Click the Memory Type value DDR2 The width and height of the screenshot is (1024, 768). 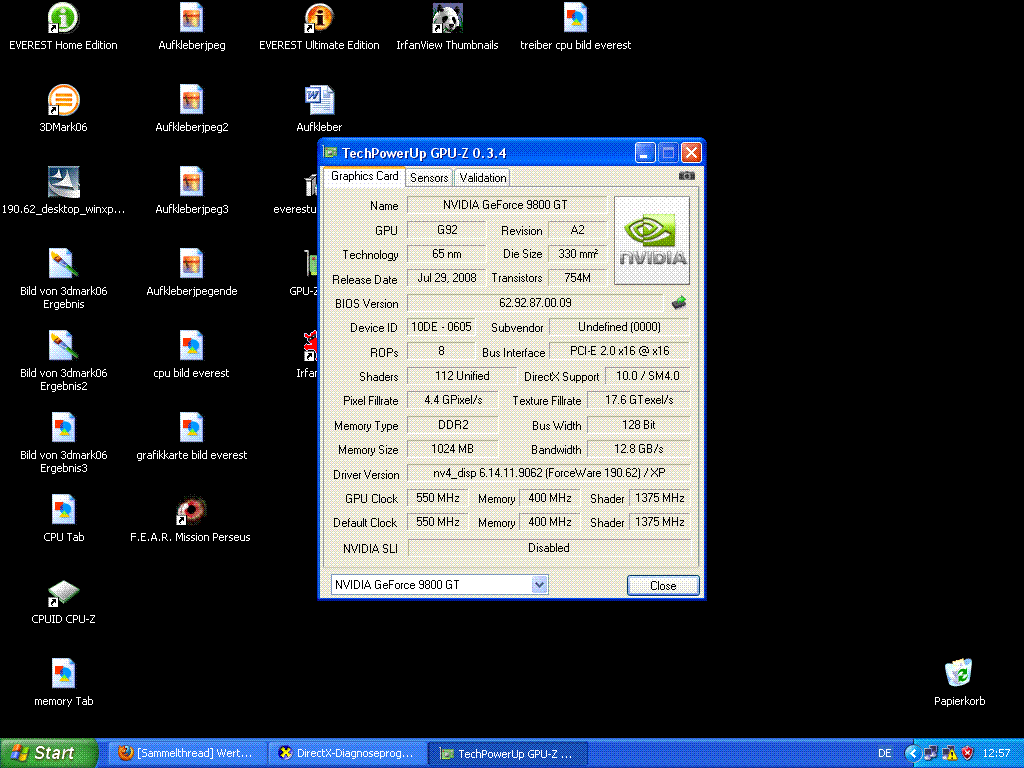453,425
